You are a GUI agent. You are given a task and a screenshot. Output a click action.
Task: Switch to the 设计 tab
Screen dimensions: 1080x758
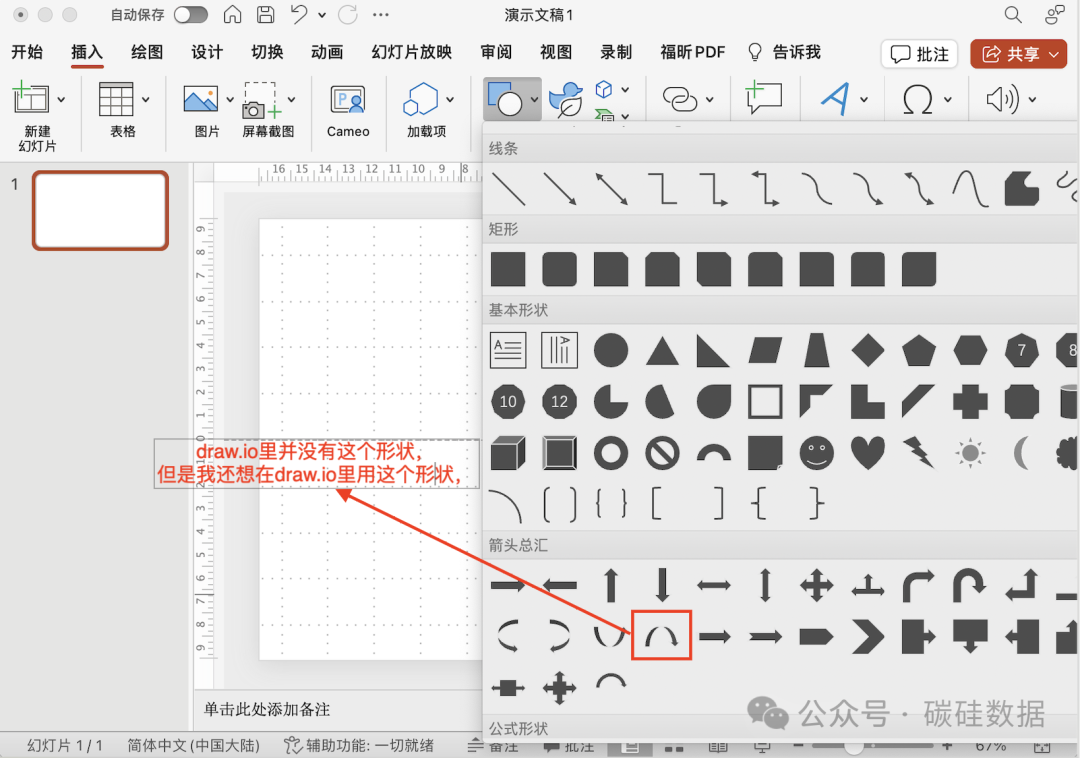click(206, 52)
